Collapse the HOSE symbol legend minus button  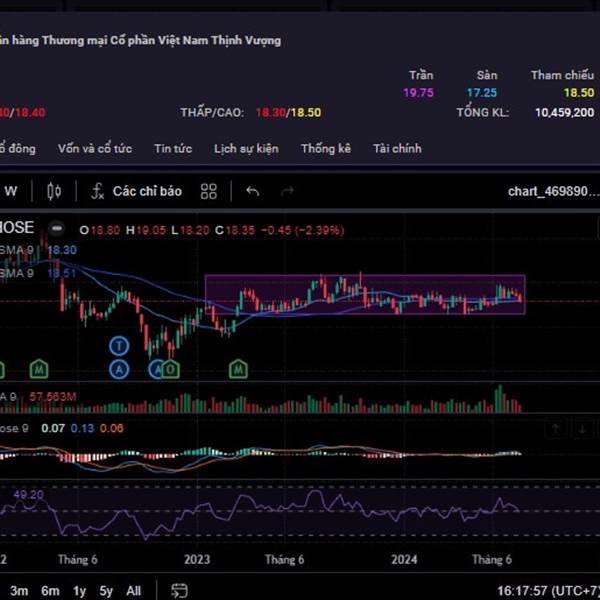[x=57, y=228]
